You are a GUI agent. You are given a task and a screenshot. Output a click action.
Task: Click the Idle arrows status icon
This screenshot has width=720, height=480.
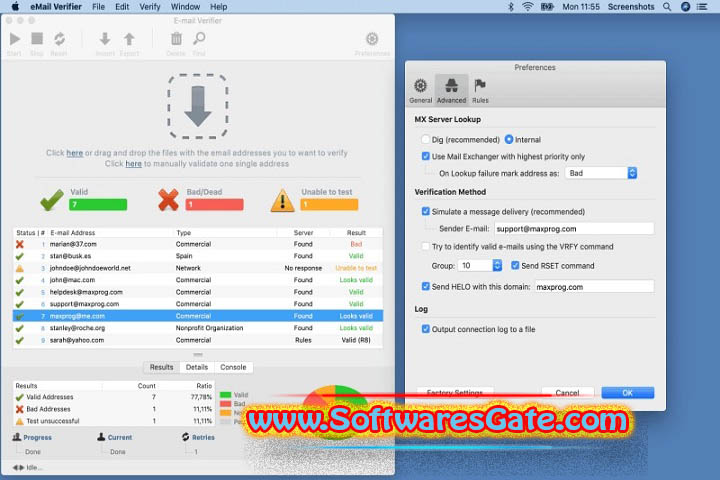coord(18,468)
